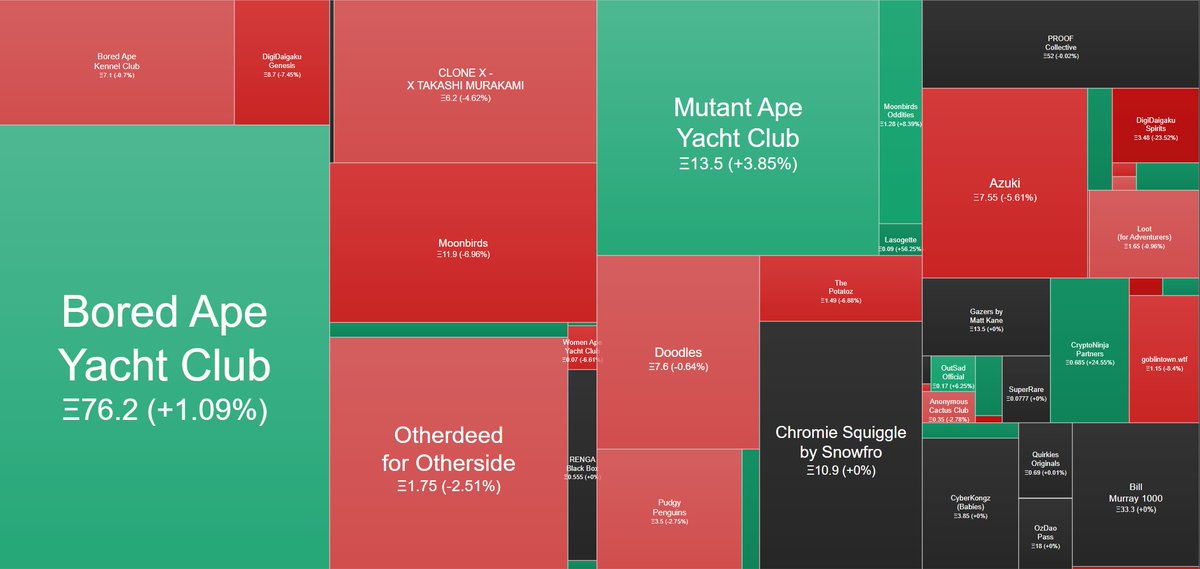The height and width of the screenshot is (569, 1200).
Task: Open the Otherdeed for Otherside tile
Action: pyautogui.click(x=448, y=453)
